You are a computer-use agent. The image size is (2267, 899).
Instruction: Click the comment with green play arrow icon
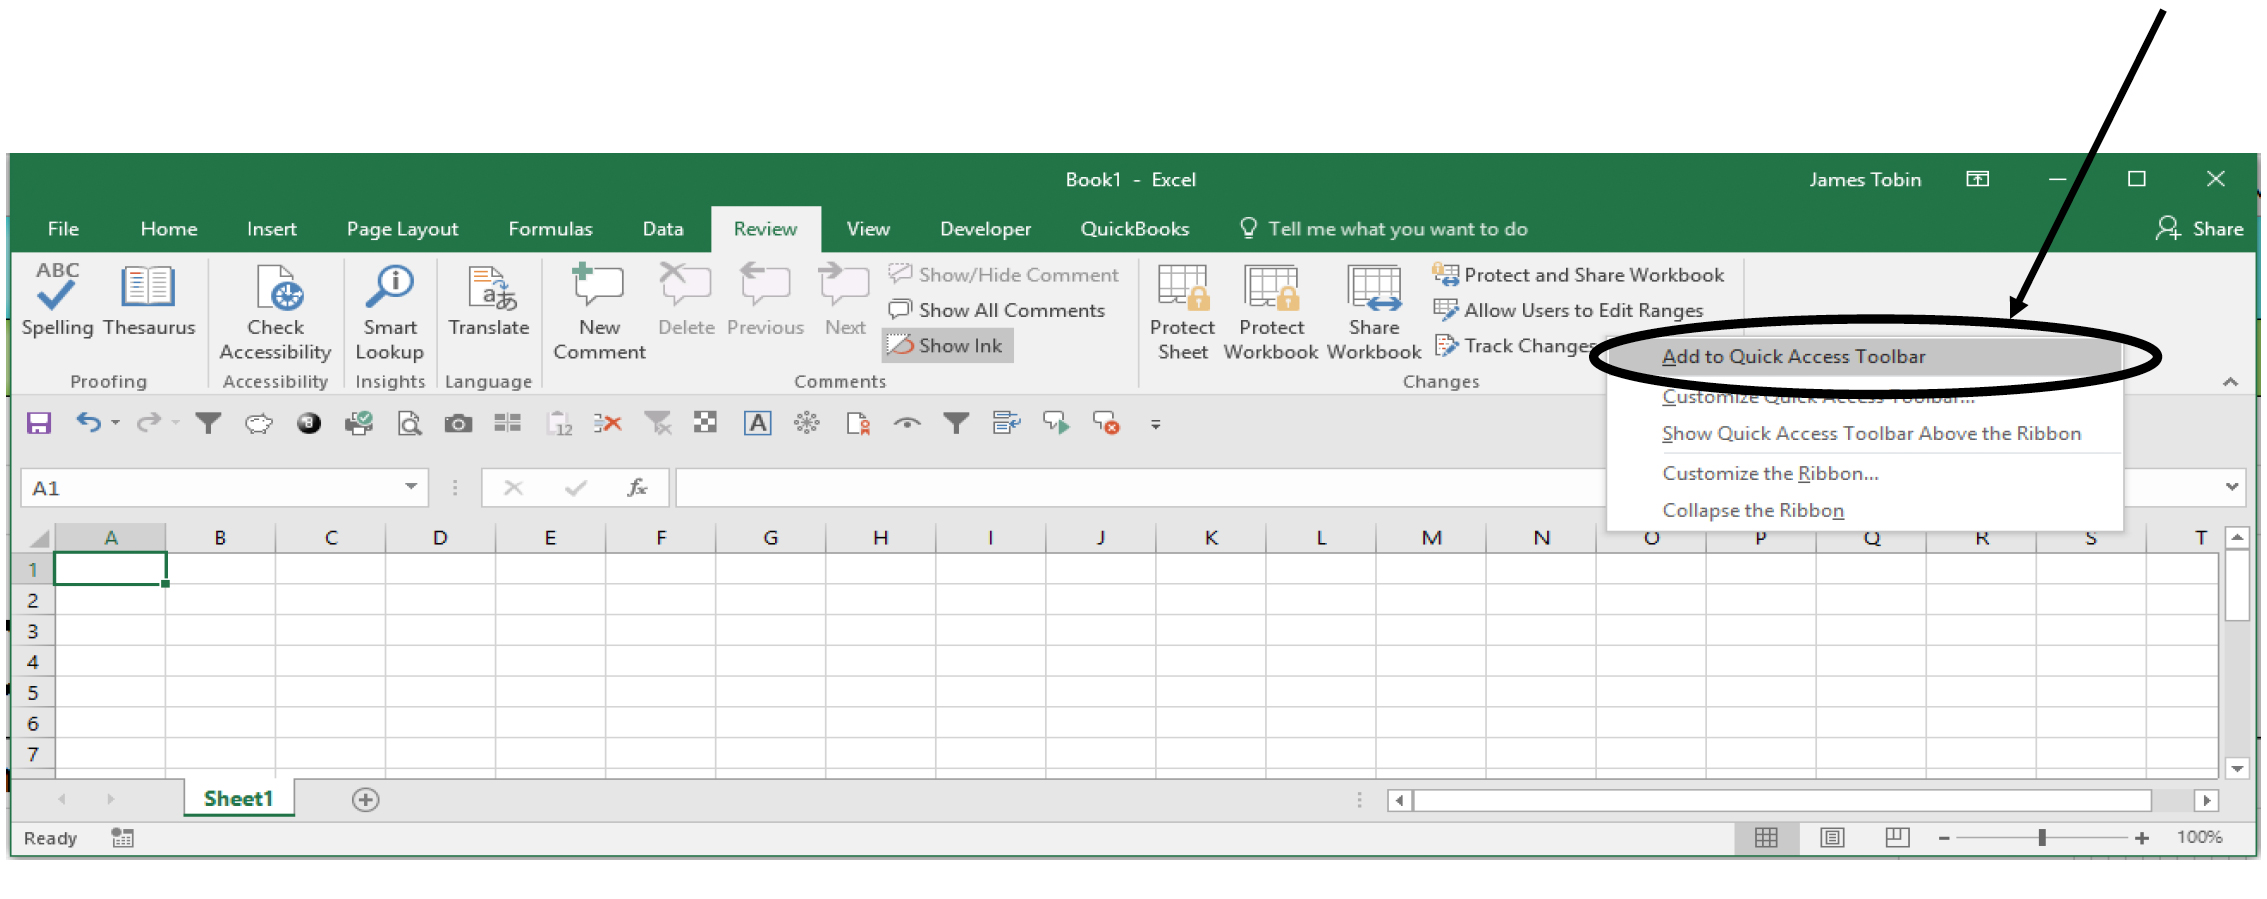[1057, 424]
